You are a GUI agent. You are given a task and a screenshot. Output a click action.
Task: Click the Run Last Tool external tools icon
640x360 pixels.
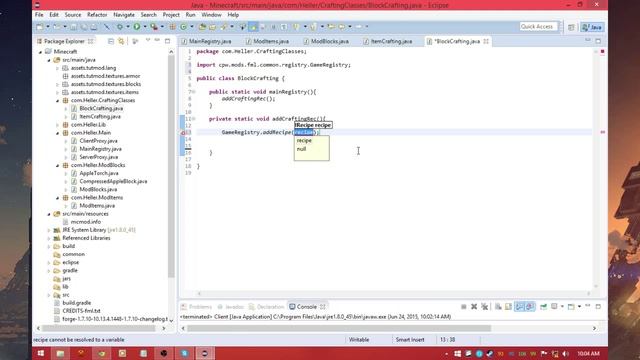153,27
